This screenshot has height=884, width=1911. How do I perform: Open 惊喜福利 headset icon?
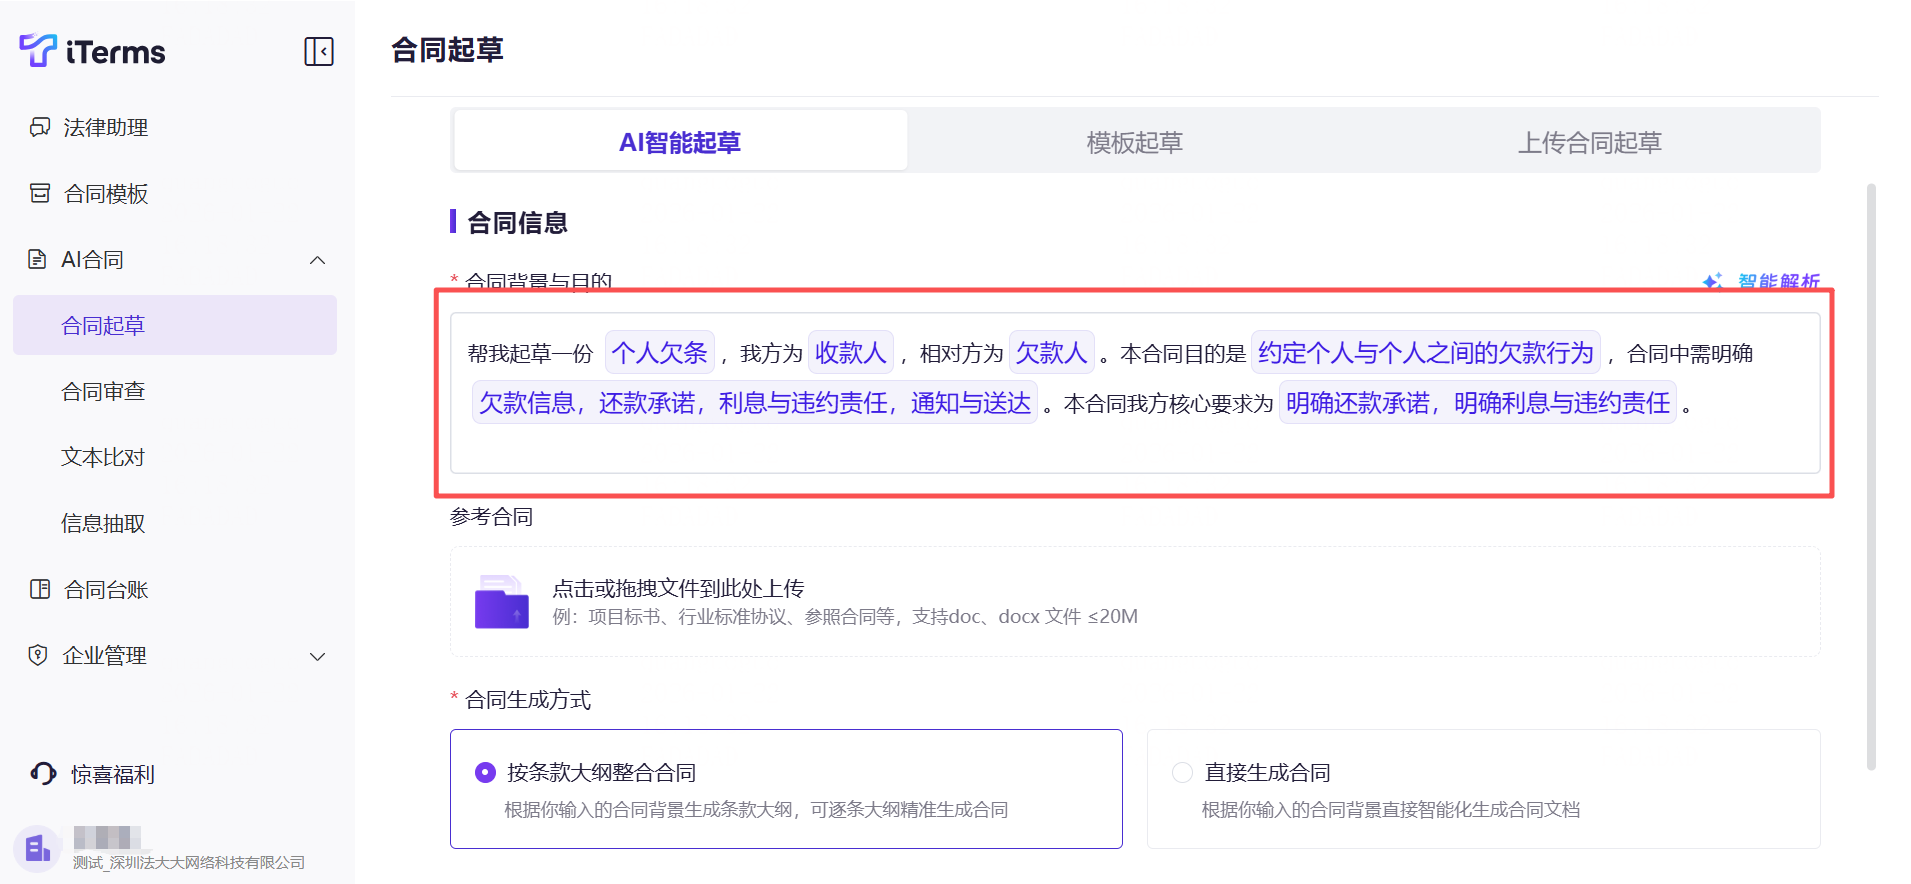[x=43, y=773]
